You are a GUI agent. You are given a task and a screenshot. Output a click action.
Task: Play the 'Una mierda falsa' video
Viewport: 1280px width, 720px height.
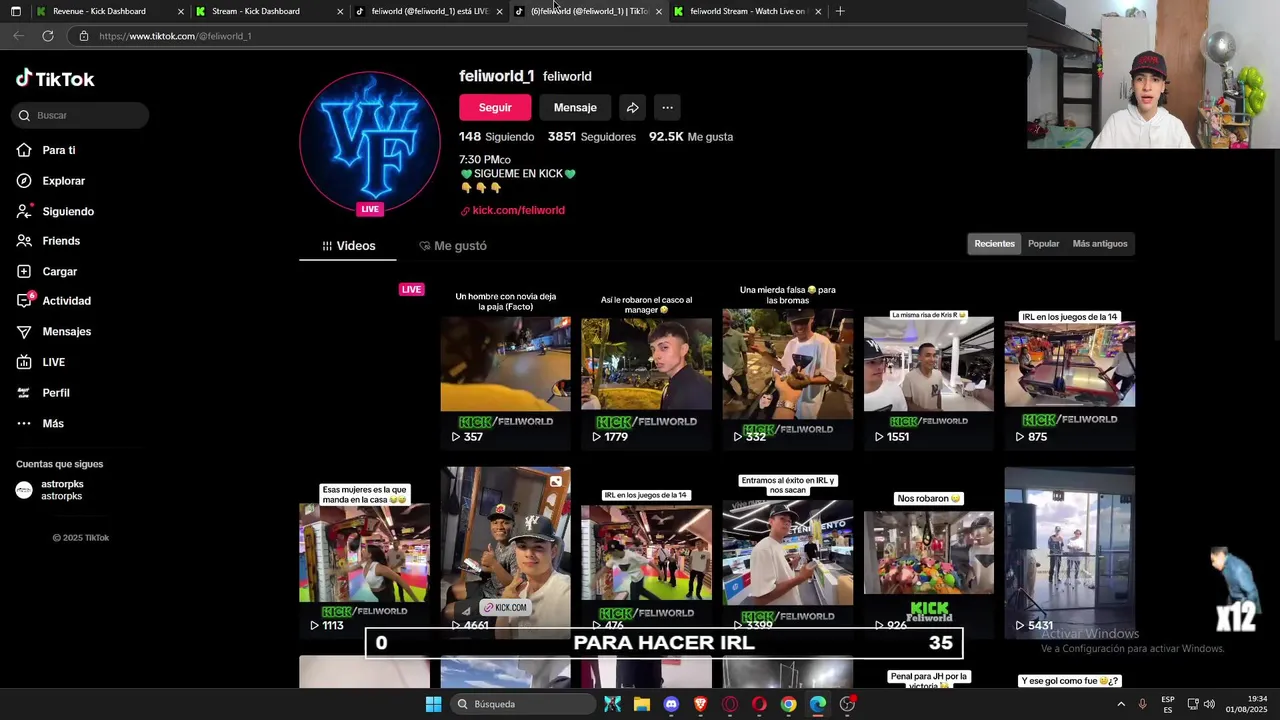pyautogui.click(x=787, y=364)
